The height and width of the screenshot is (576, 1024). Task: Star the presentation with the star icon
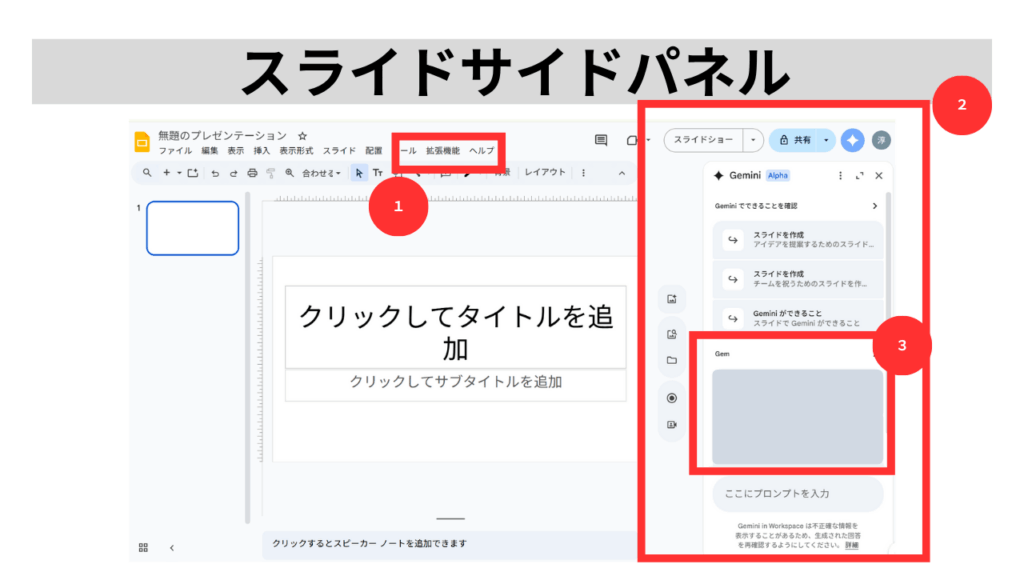point(302,135)
